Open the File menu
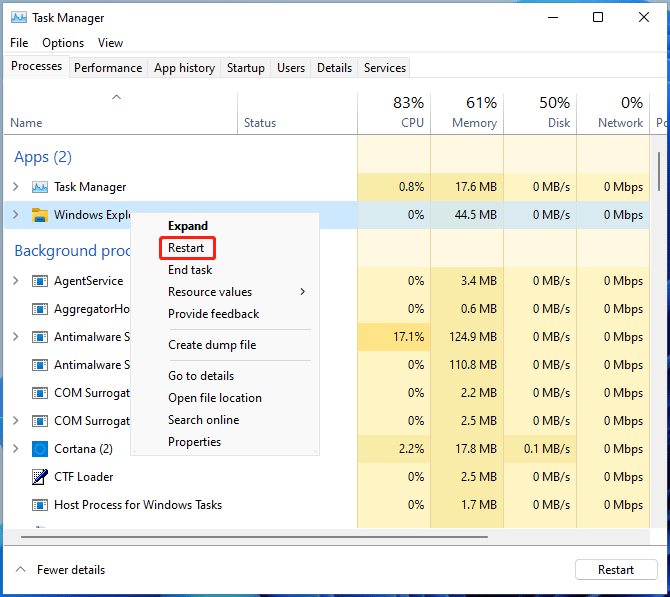Screen dimensions: 670x597 point(19,43)
